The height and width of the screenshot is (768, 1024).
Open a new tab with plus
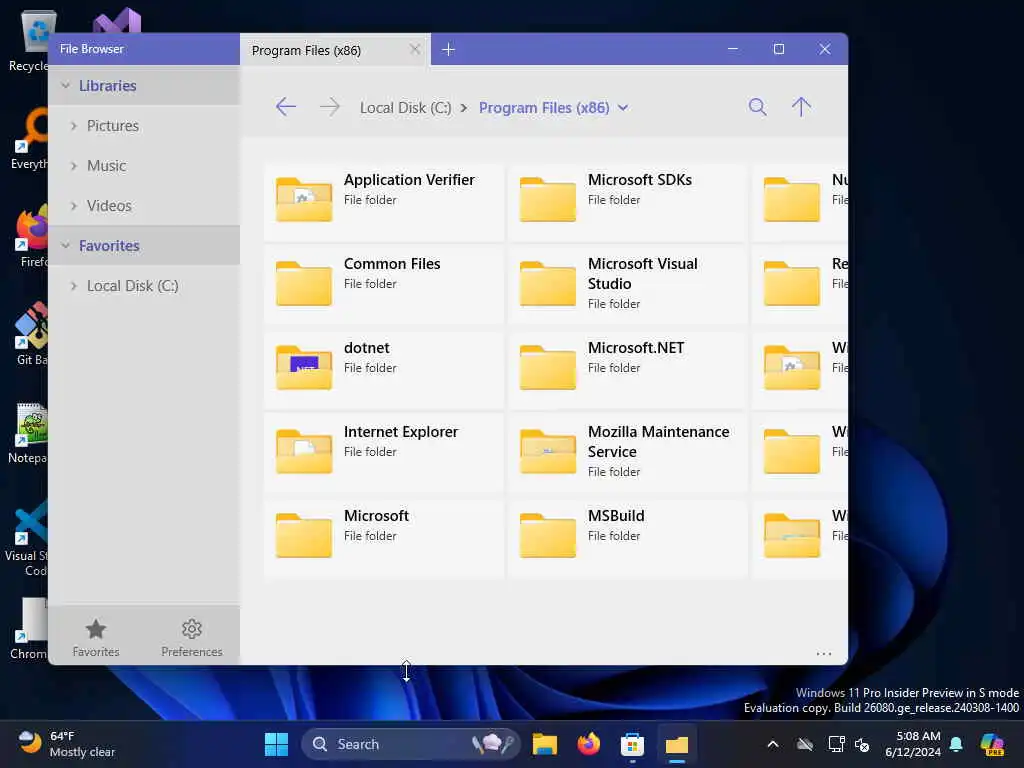[x=448, y=50]
